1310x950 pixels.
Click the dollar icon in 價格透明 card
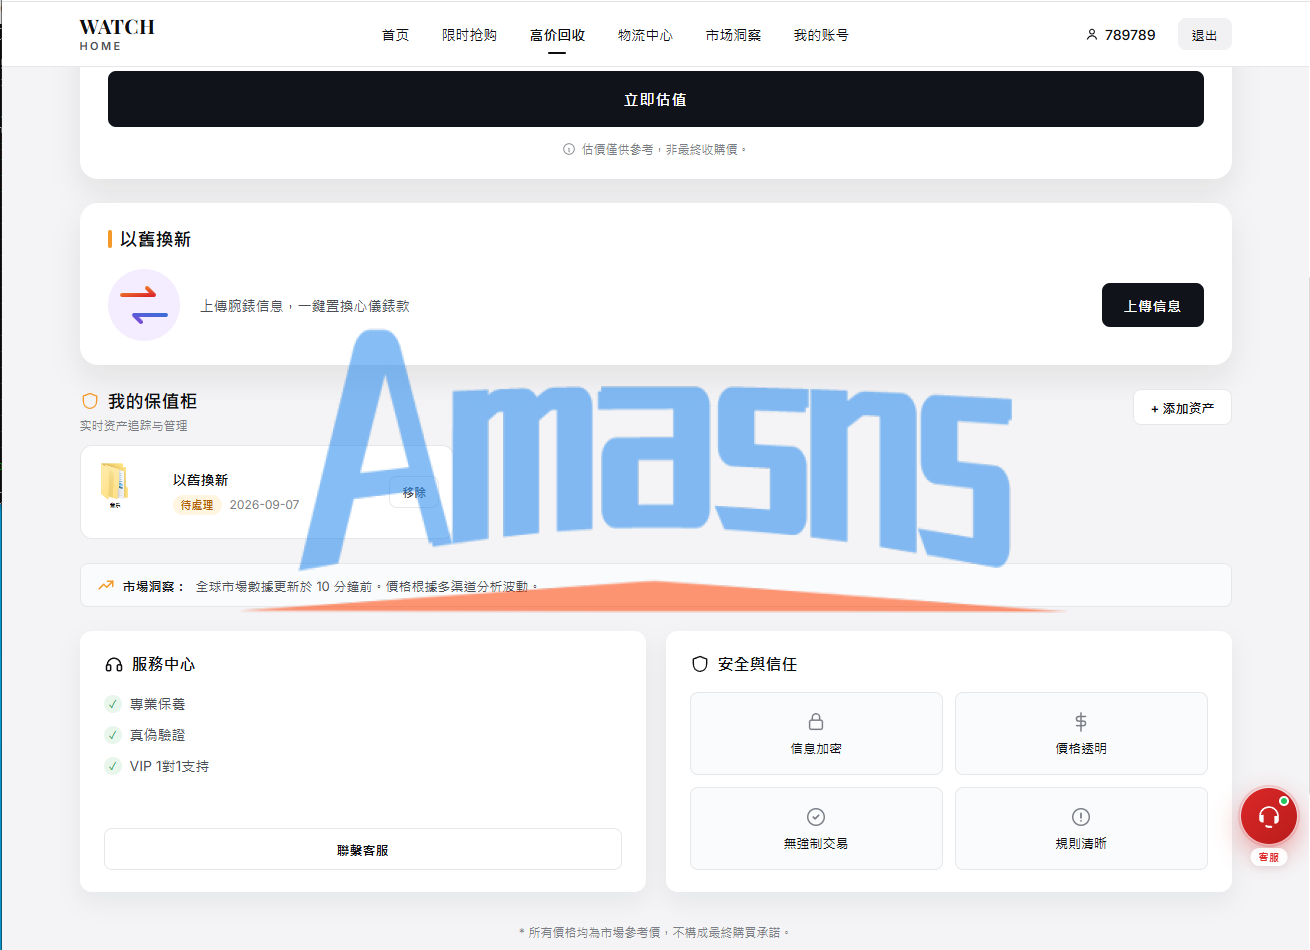[x=1081, y=722]
